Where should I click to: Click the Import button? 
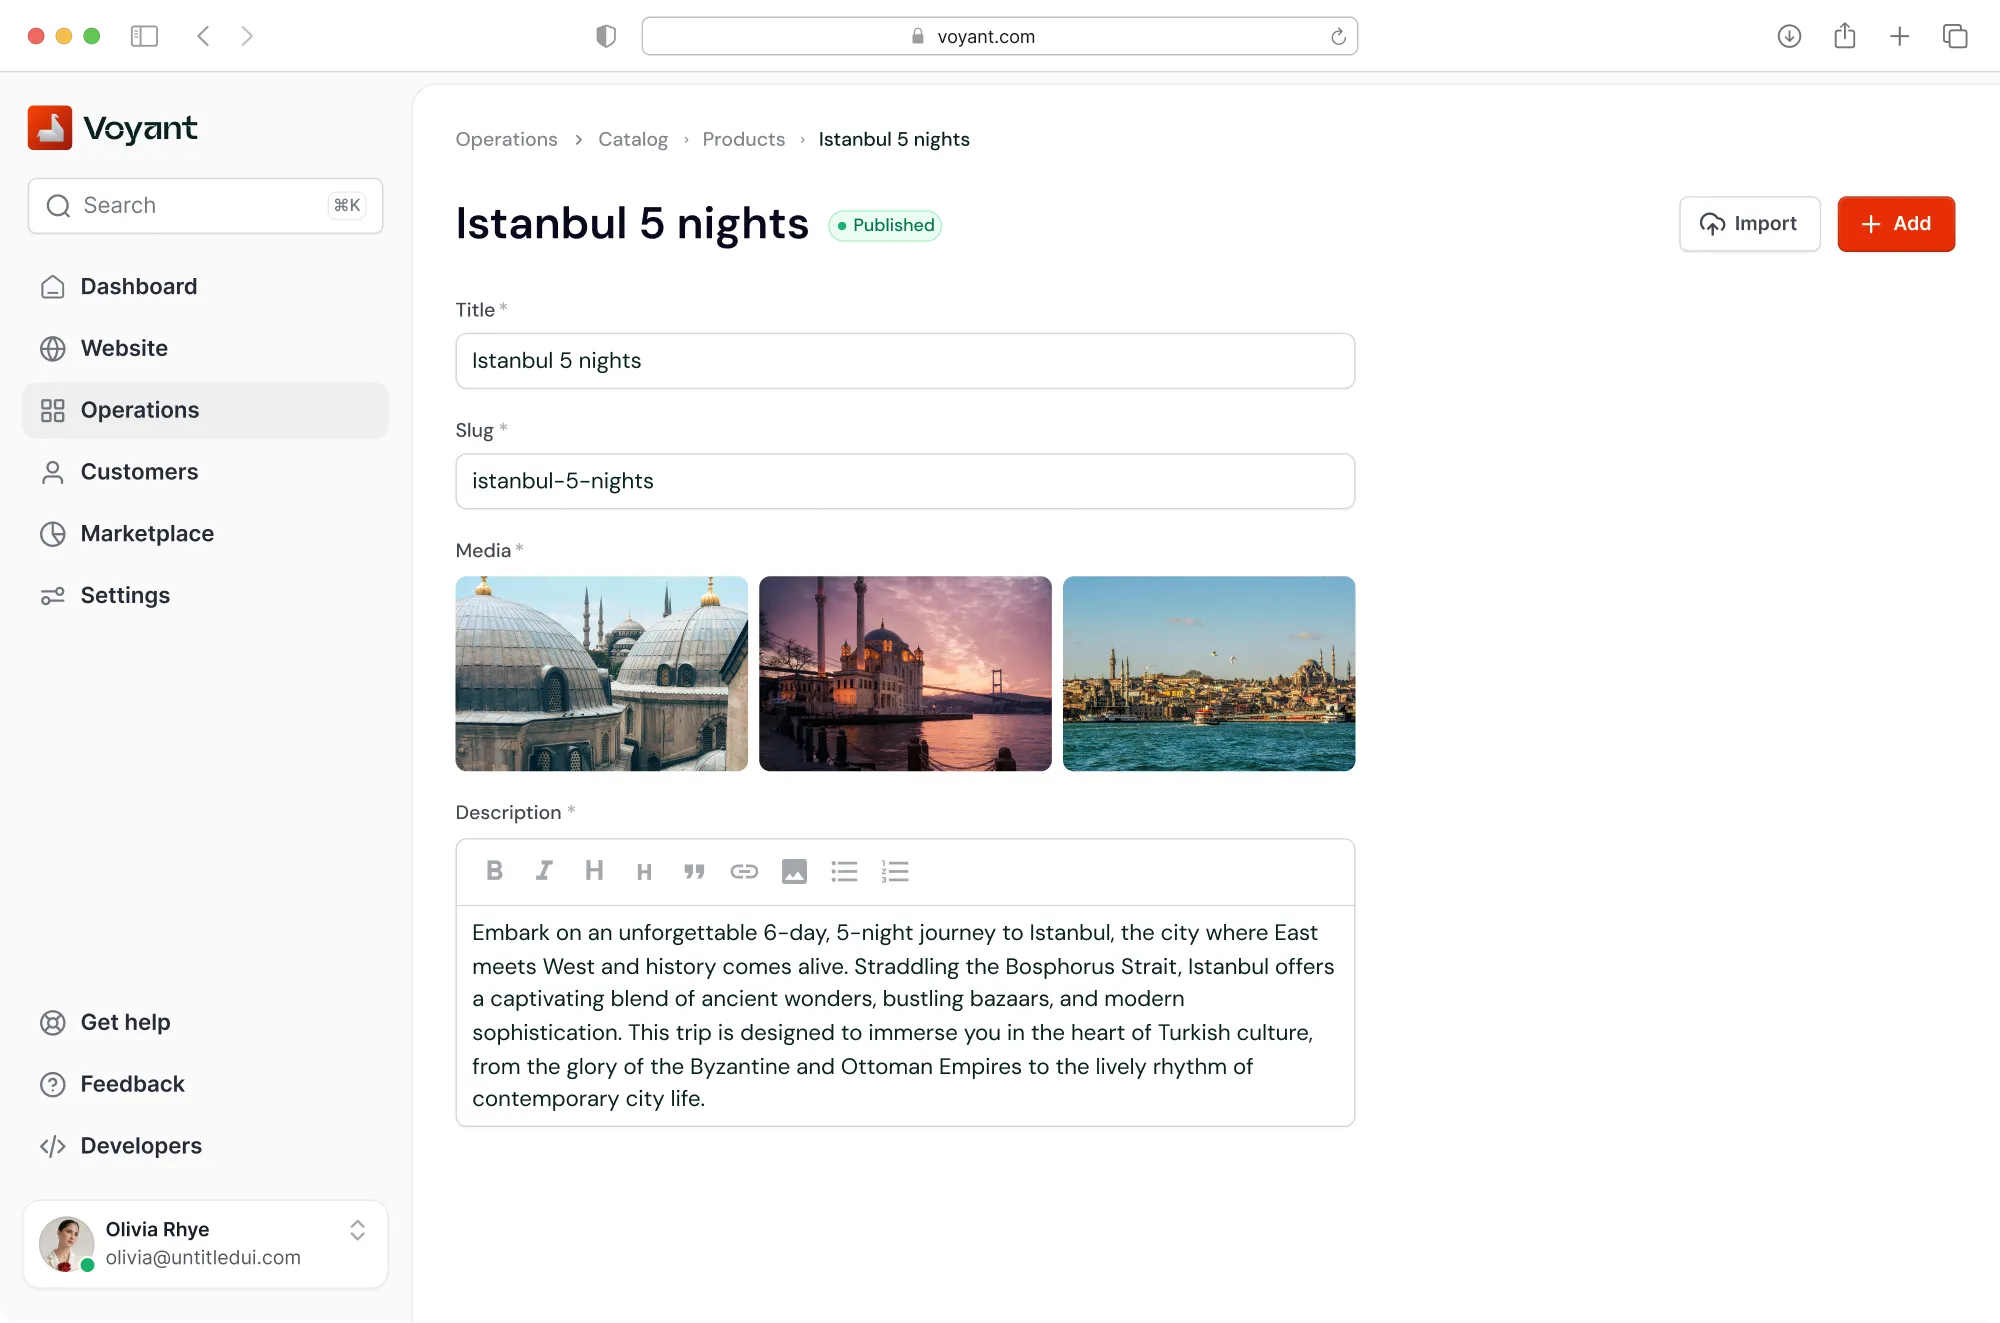click(1749, 224)
